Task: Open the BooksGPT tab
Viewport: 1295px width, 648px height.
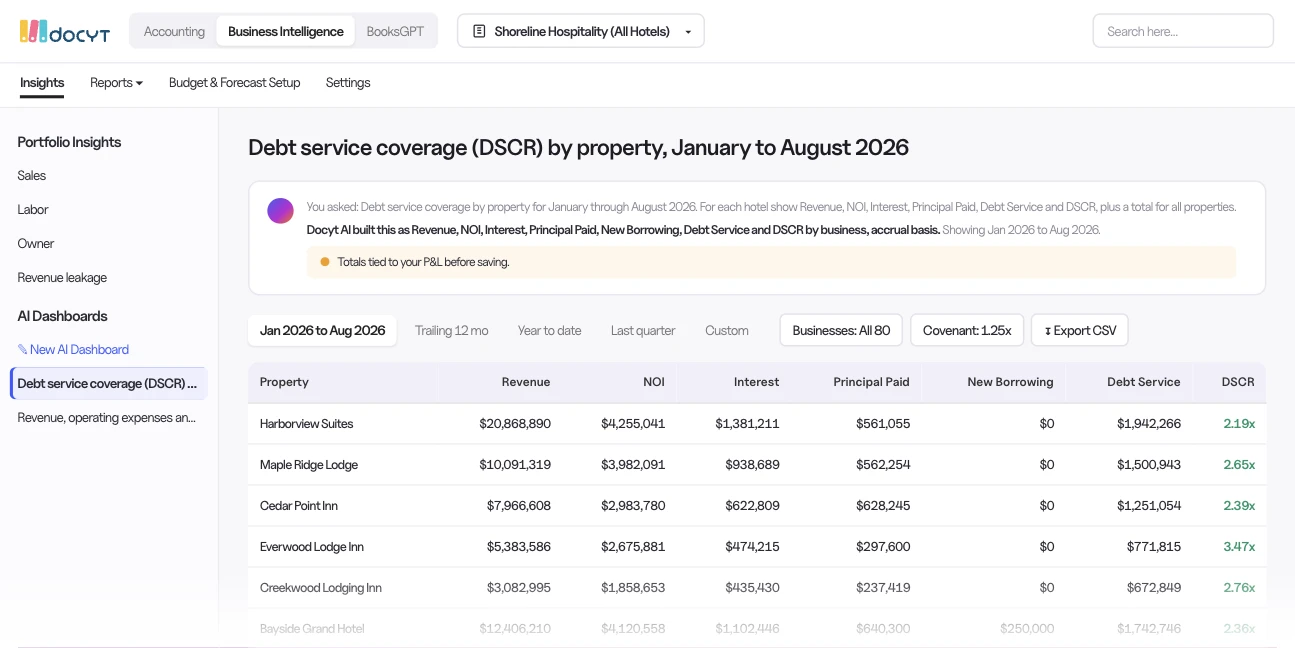Action: click(x=395, y=31)
